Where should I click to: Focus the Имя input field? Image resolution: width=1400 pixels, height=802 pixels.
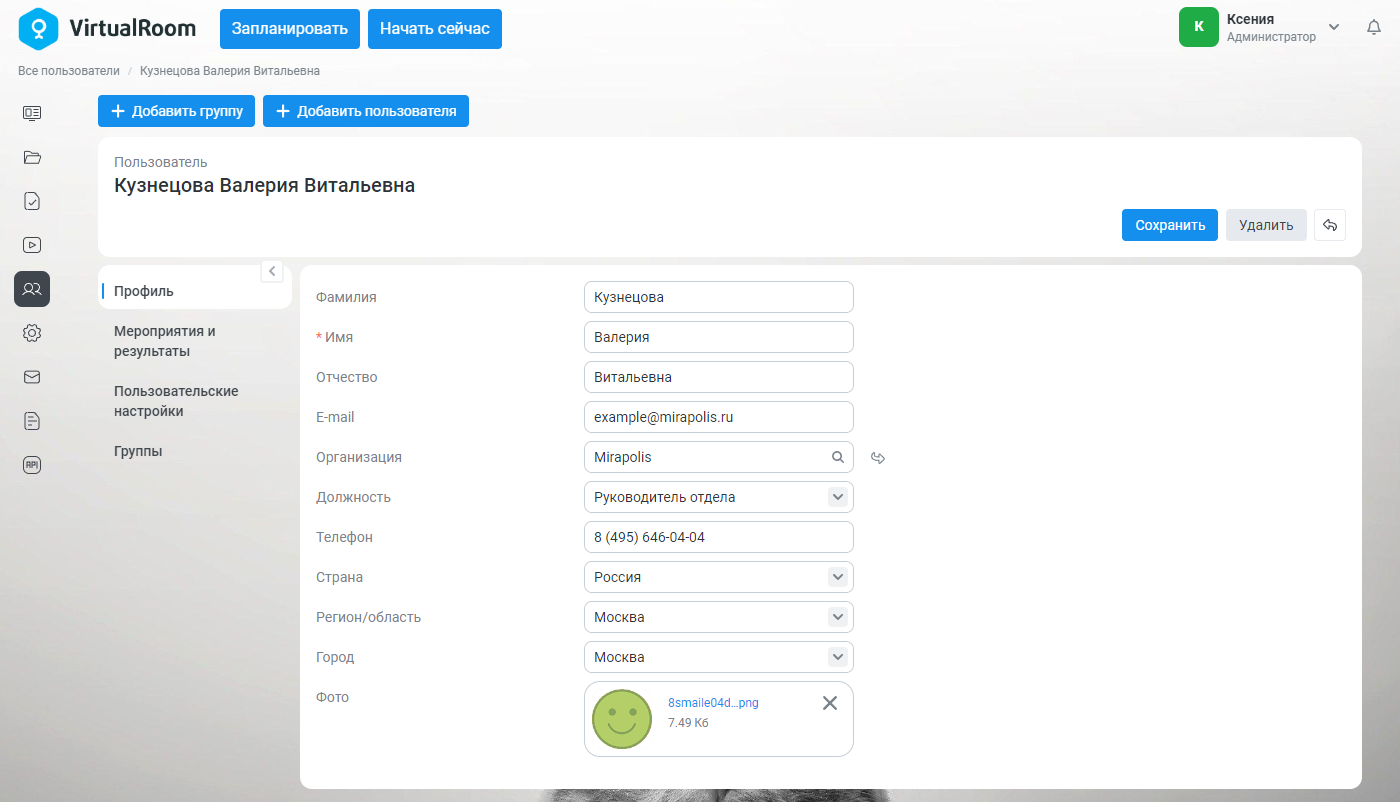click(x=719, y=337)
